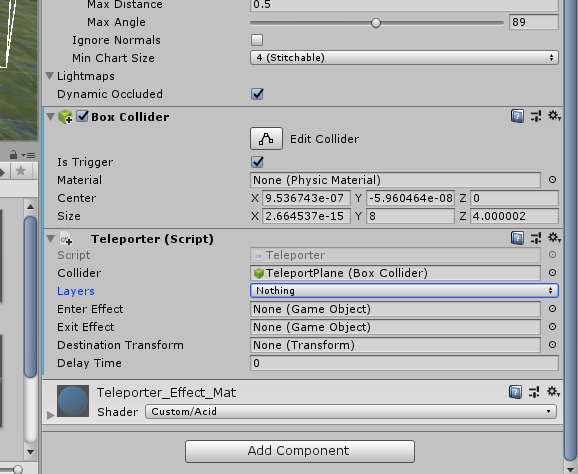Open Teleporter script help reference icon

(x=517, y=238)
